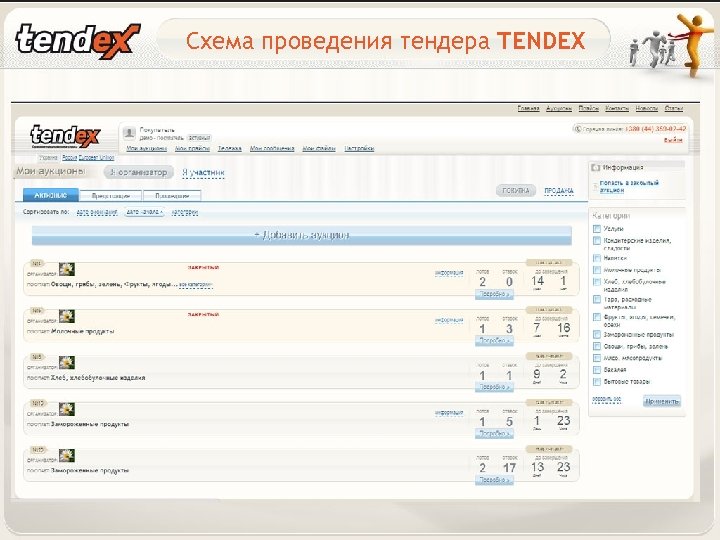
Task: Tick the Мясо, мясопродукты checkbox
Action: 597,358
